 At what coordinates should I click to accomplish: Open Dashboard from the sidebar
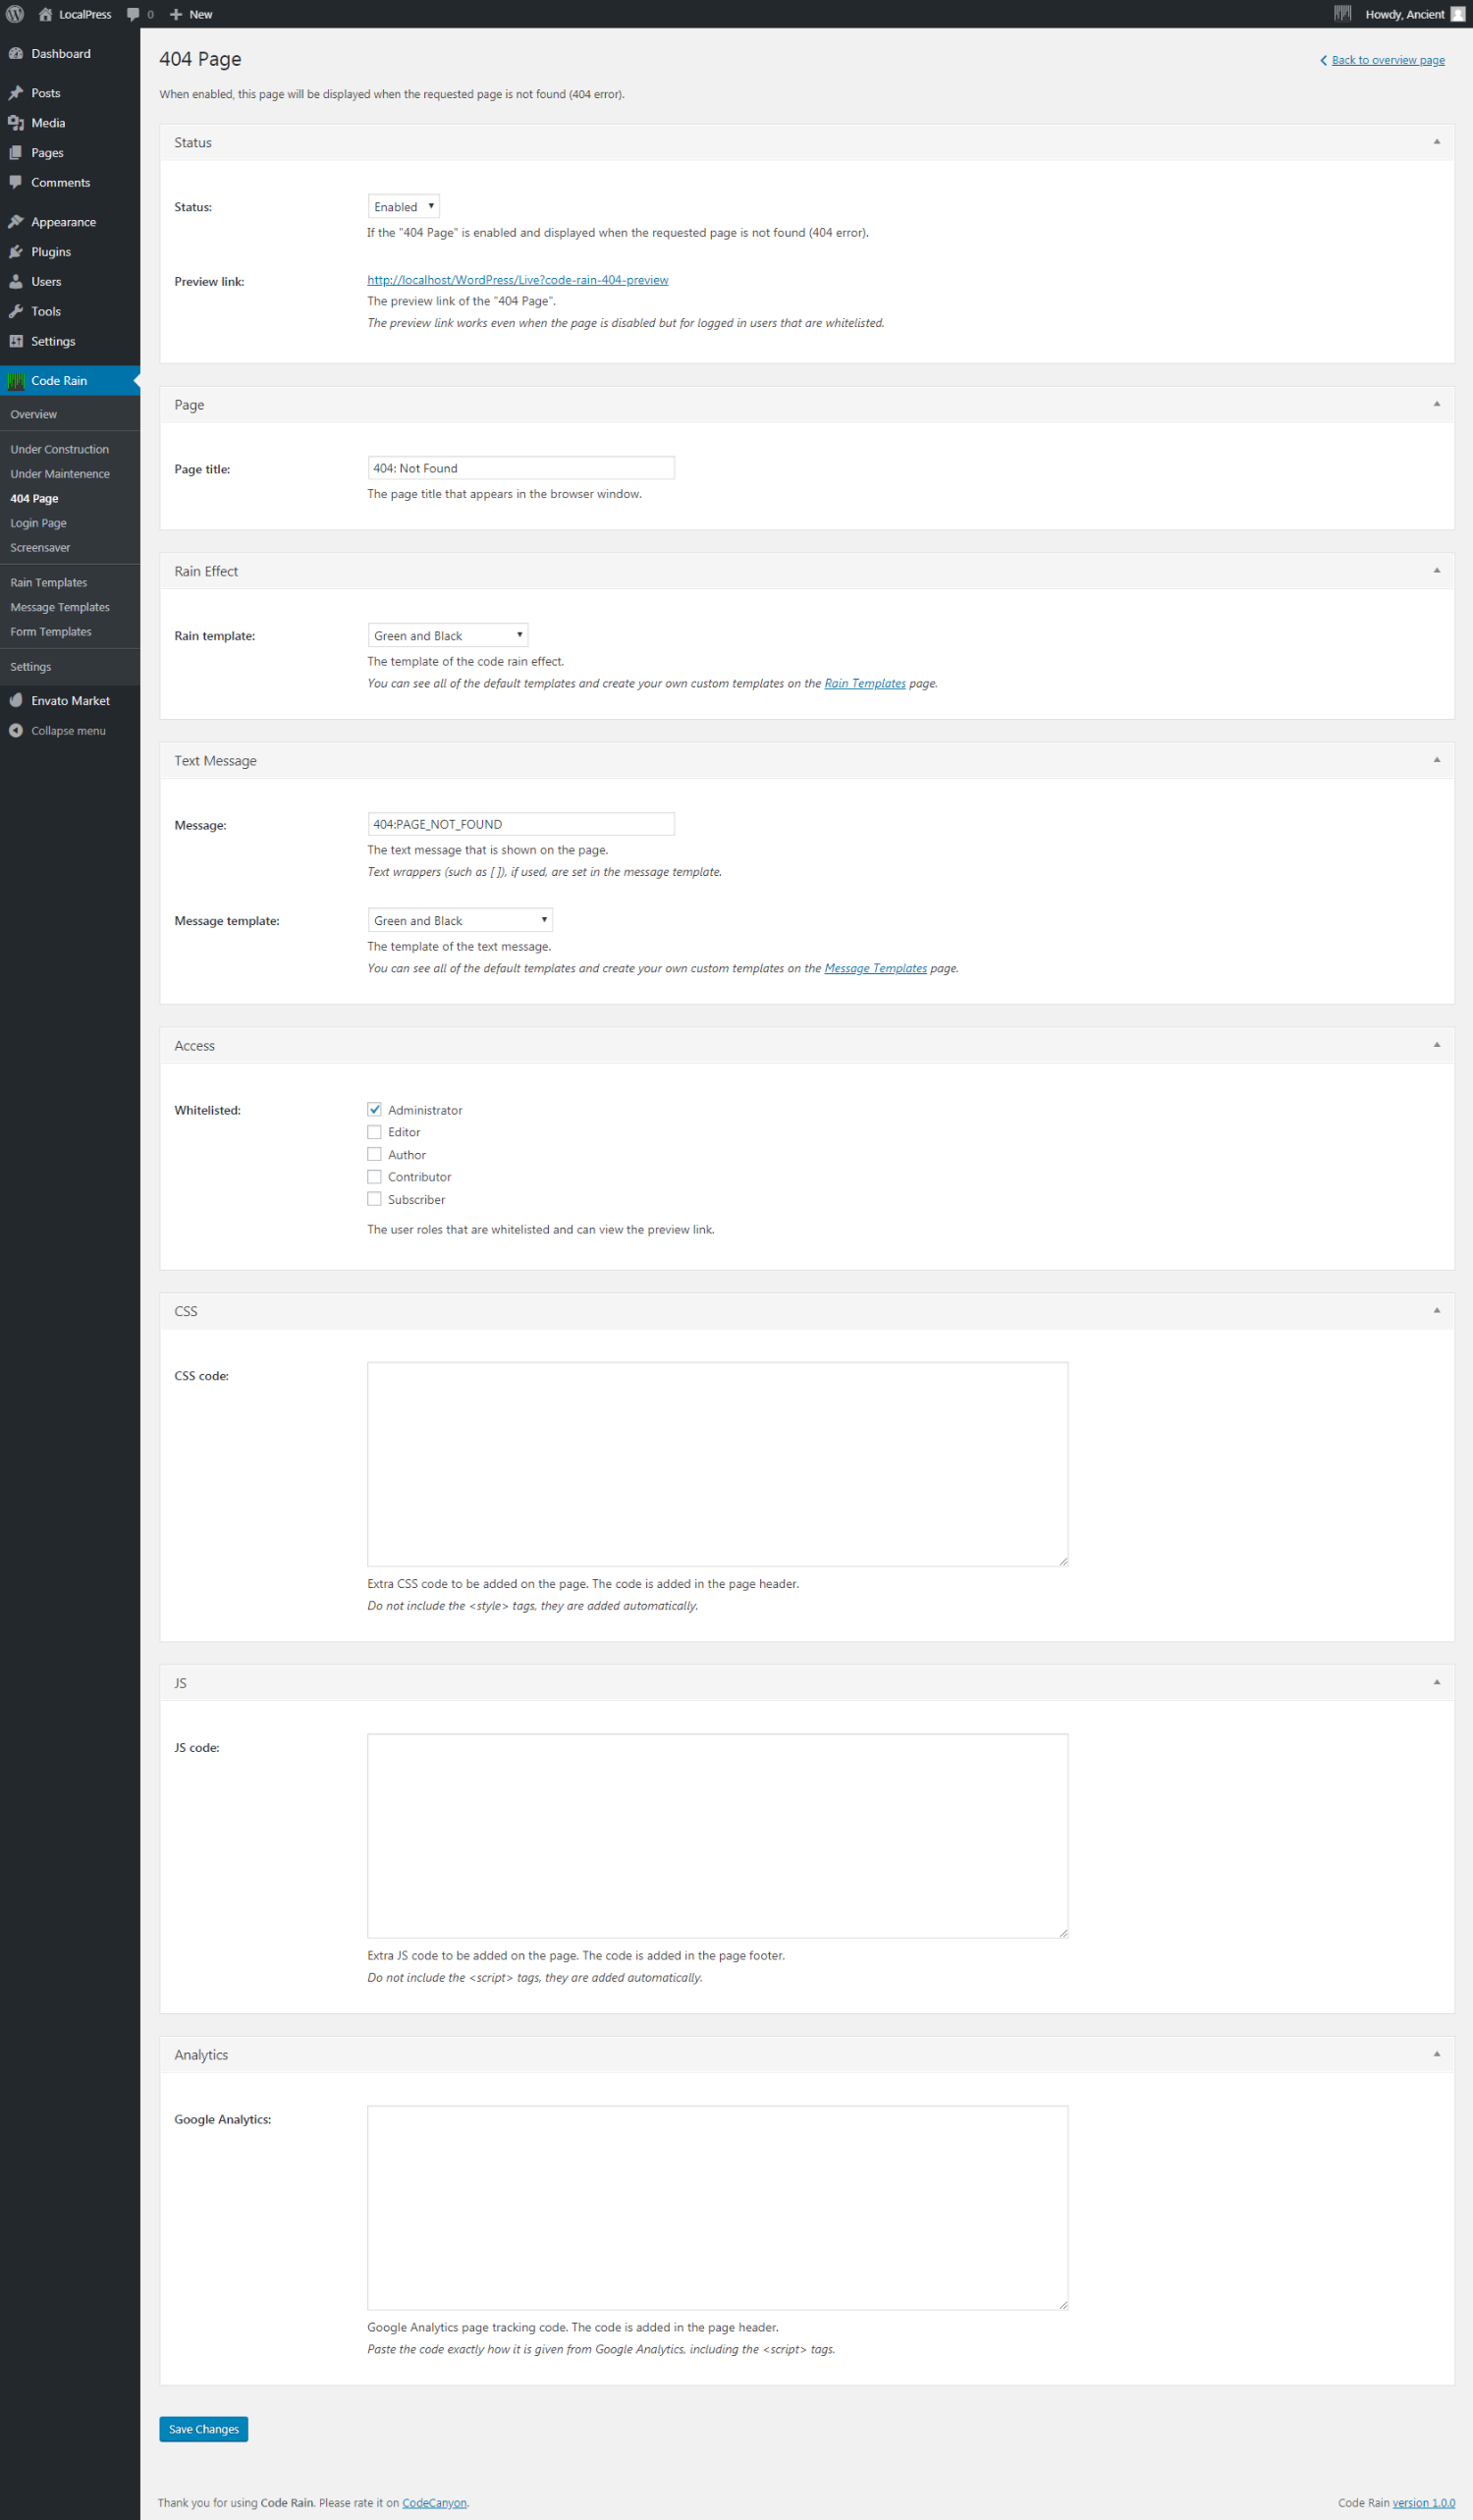point(60,54)
